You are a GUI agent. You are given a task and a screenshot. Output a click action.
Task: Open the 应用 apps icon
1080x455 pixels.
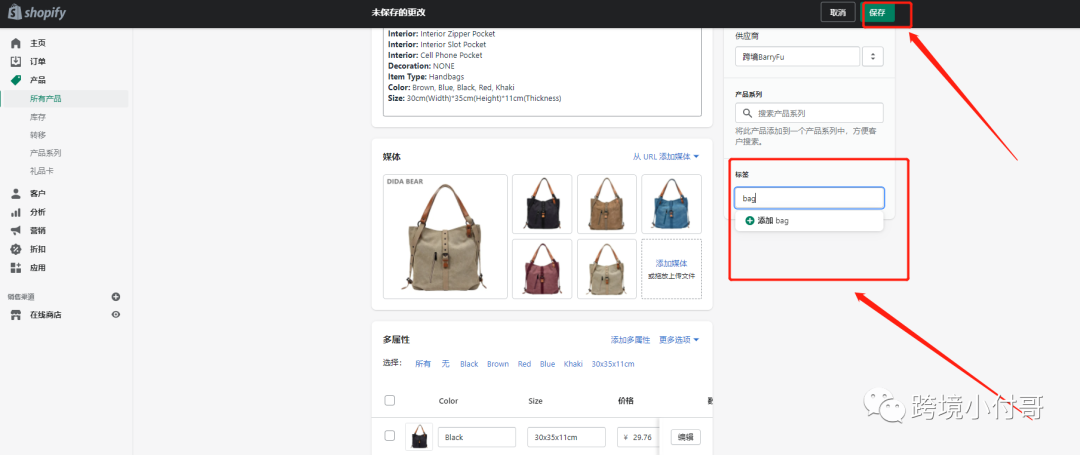tap(16, 268)
